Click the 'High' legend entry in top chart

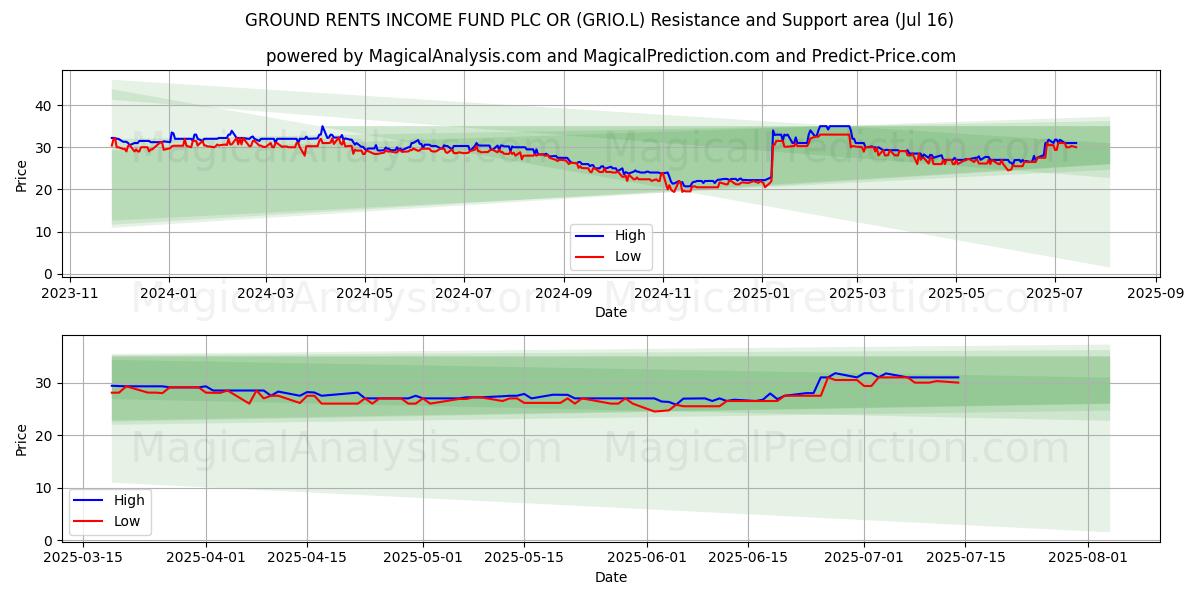611,236
